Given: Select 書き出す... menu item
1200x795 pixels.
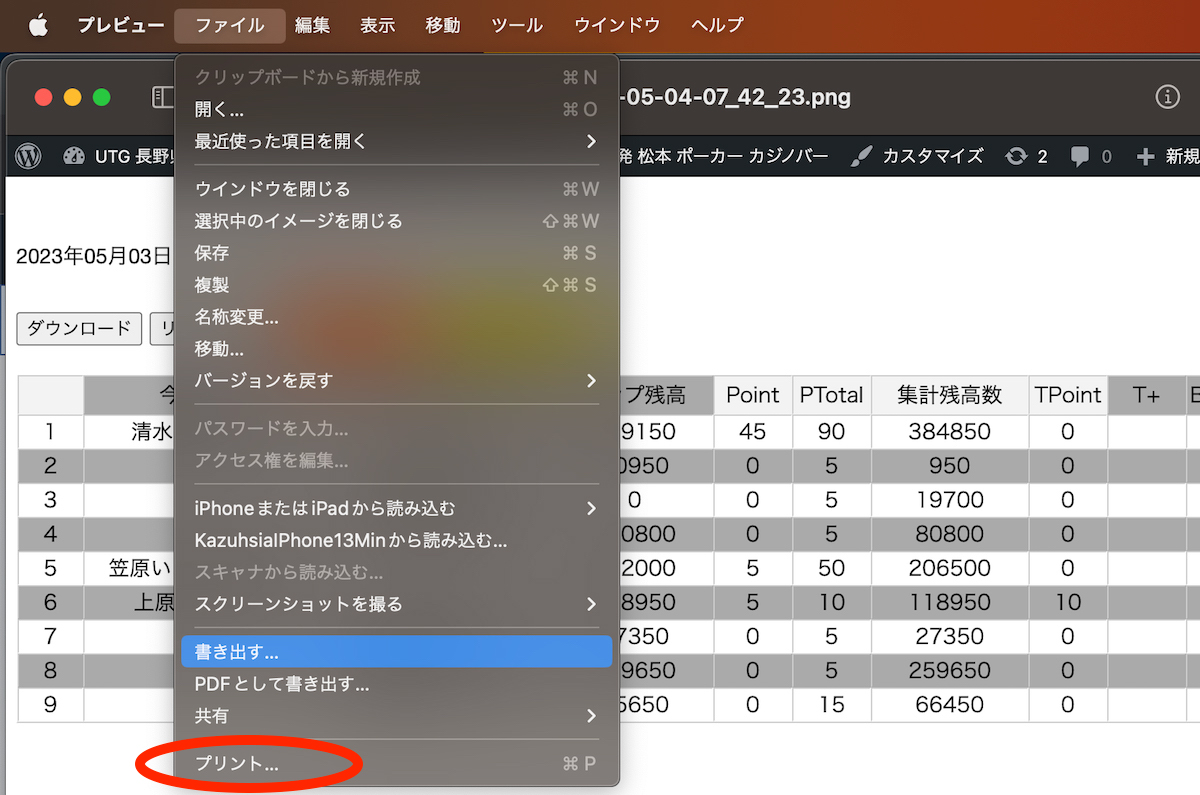Looking at the screenshot, I should pyautogui.click(x=396, y=652).
